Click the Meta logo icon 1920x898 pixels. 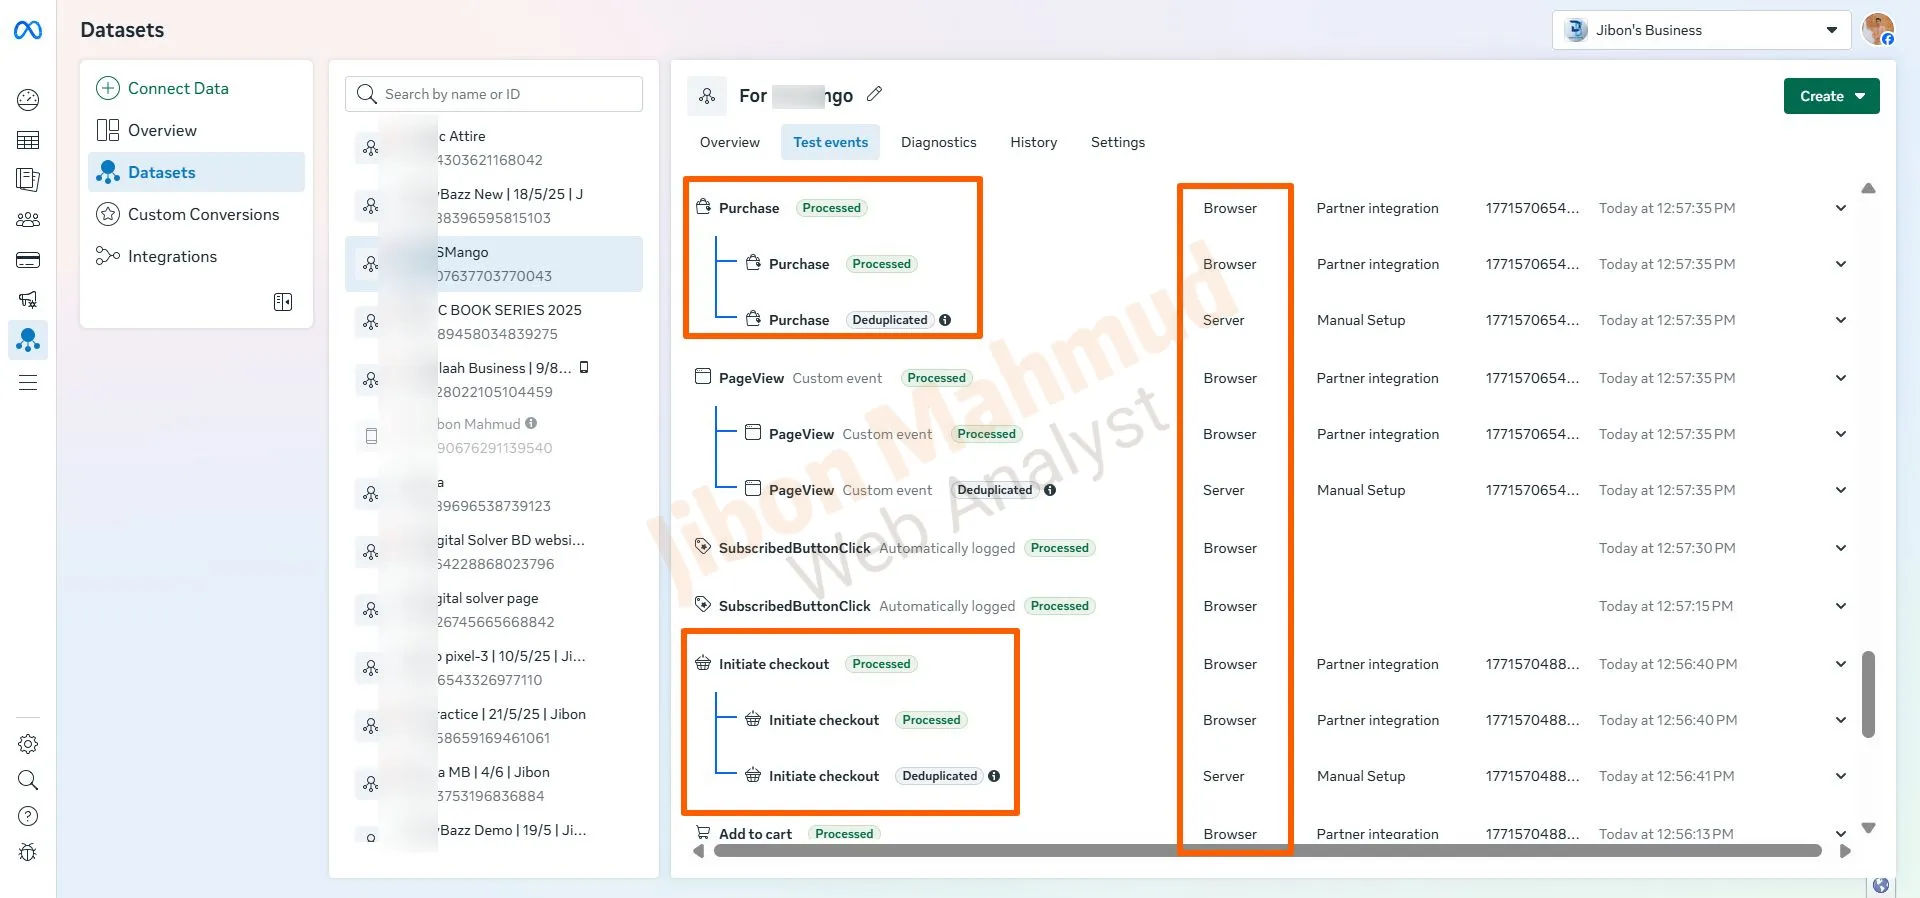pos(28,31)
